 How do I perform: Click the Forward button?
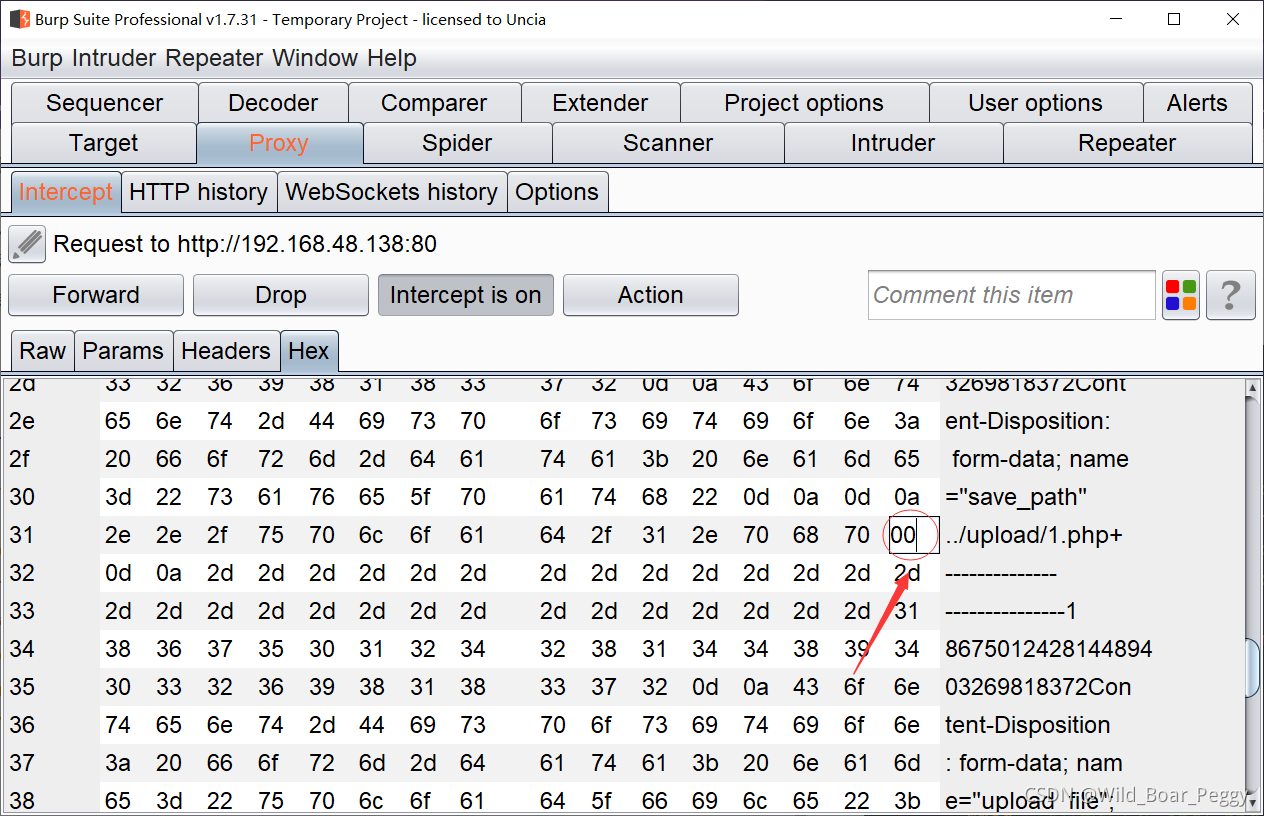pos(96,295)
